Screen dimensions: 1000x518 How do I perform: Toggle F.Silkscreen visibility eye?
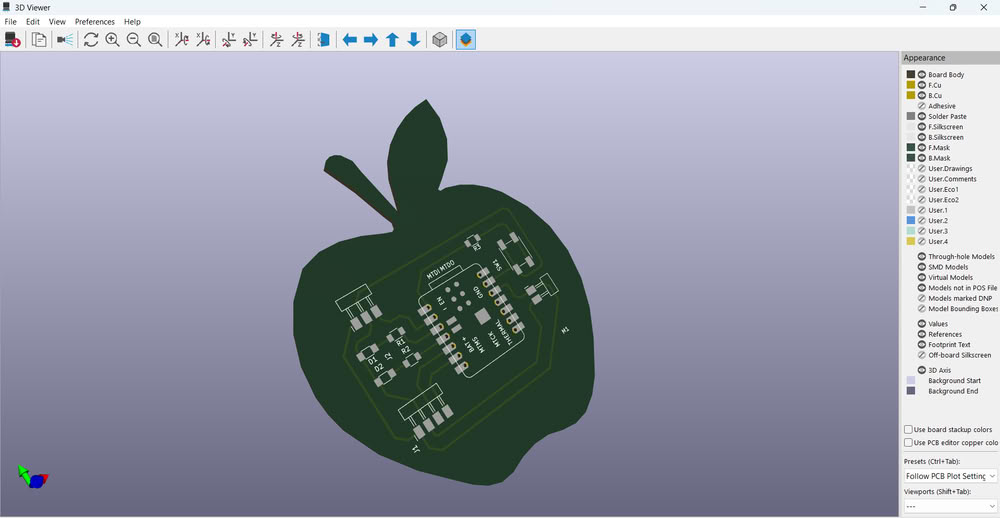[922, 126]
